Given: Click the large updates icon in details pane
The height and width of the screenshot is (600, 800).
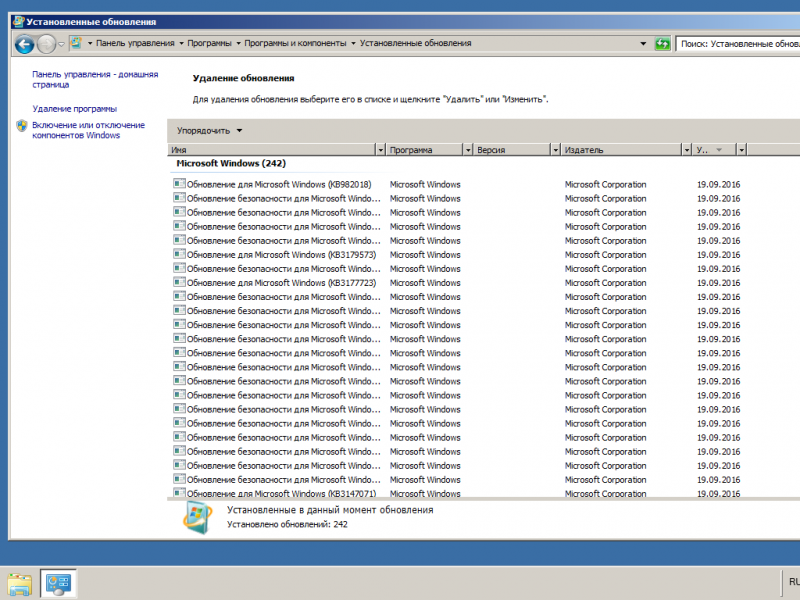Looking at the screenshot, I should 197,517.
